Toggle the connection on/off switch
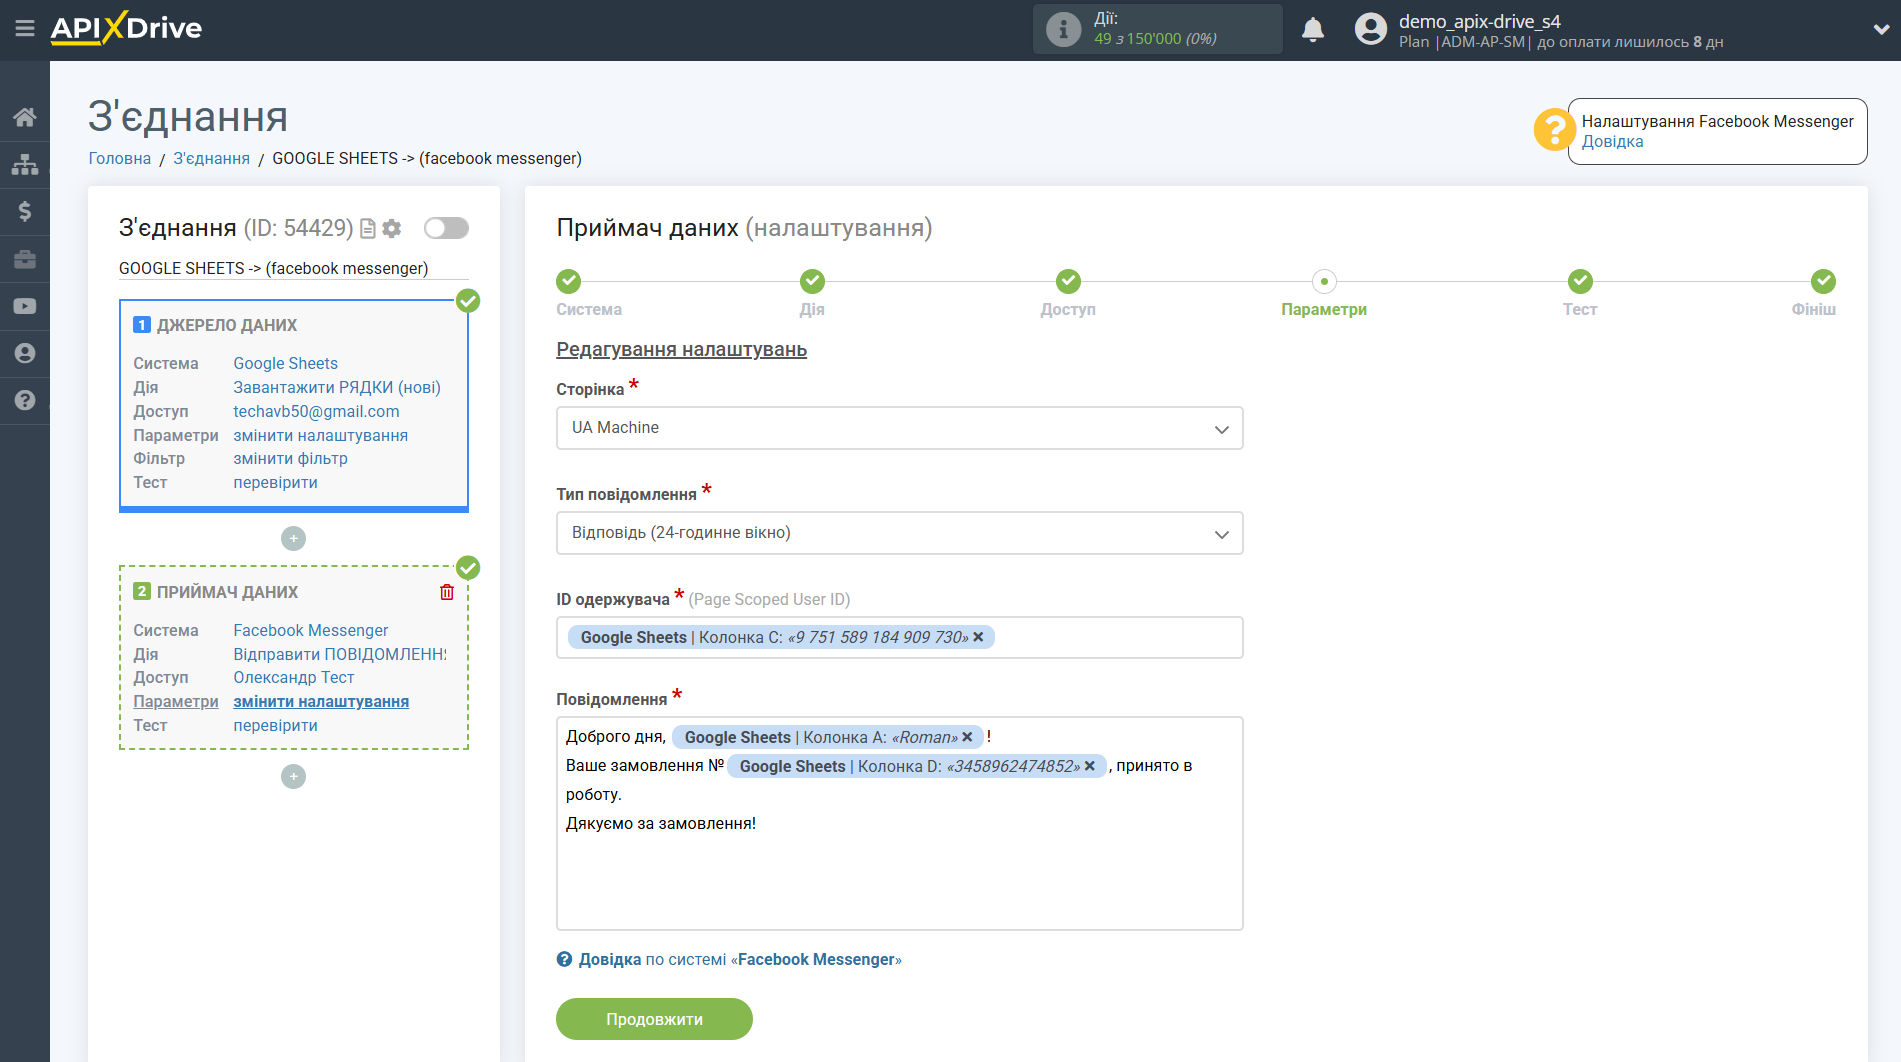Image resolution: width=1901 pixels, height=1062 pixels. coord(446,228)
